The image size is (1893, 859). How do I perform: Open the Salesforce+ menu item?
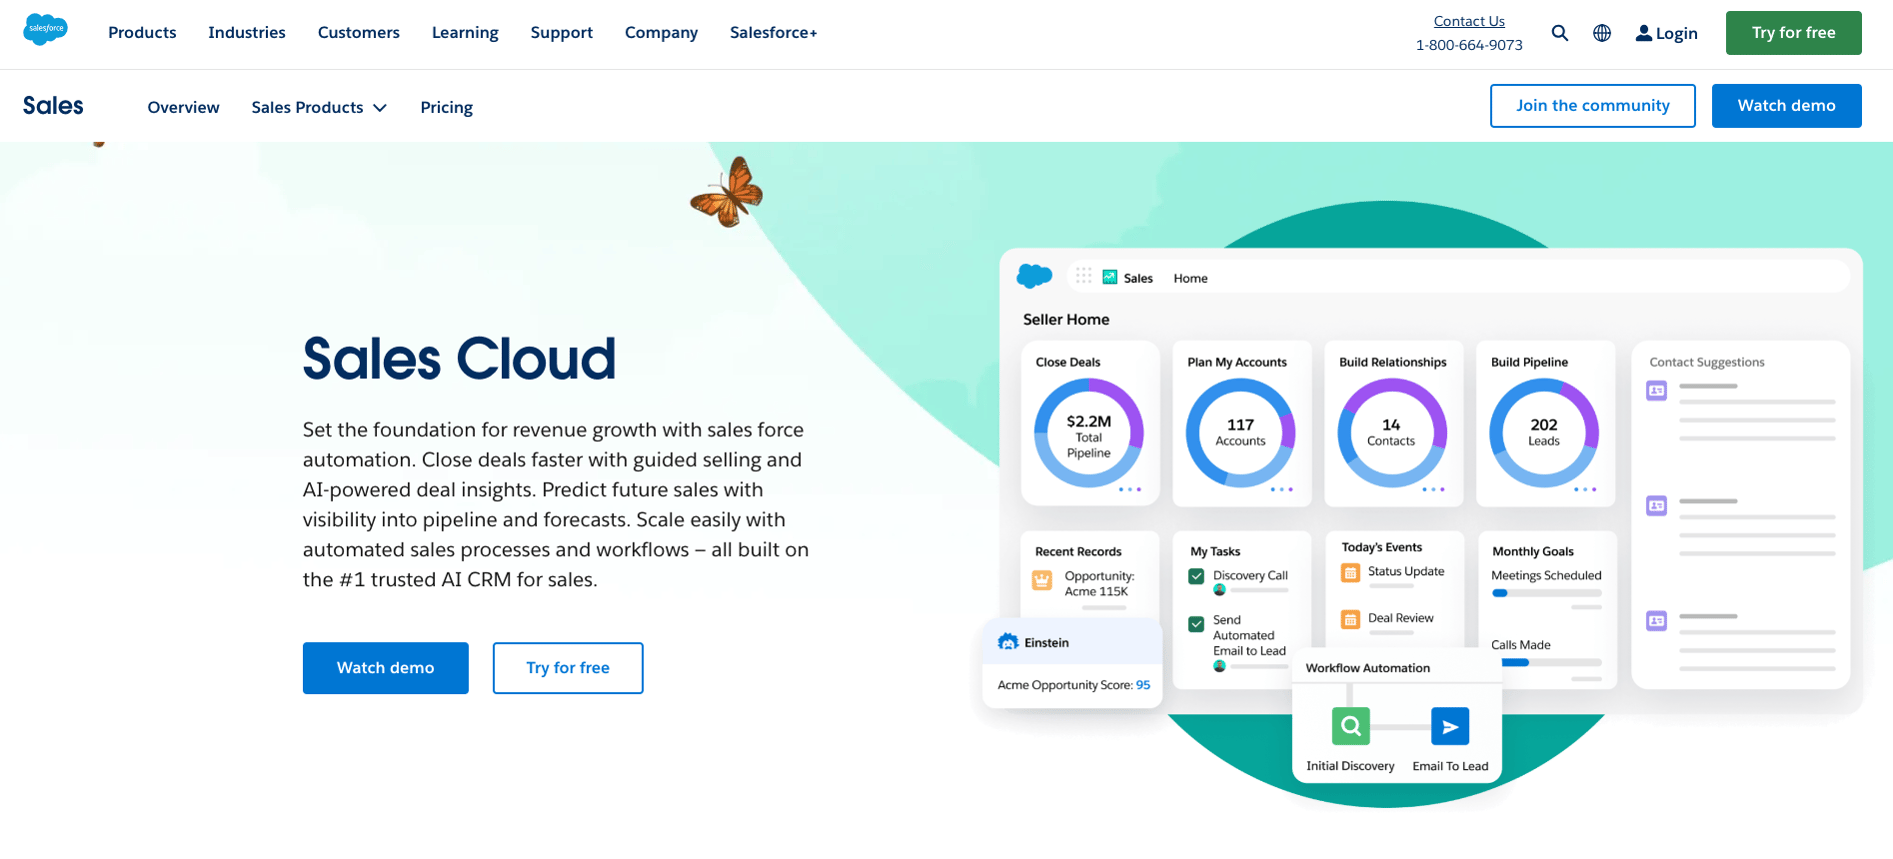774,33
